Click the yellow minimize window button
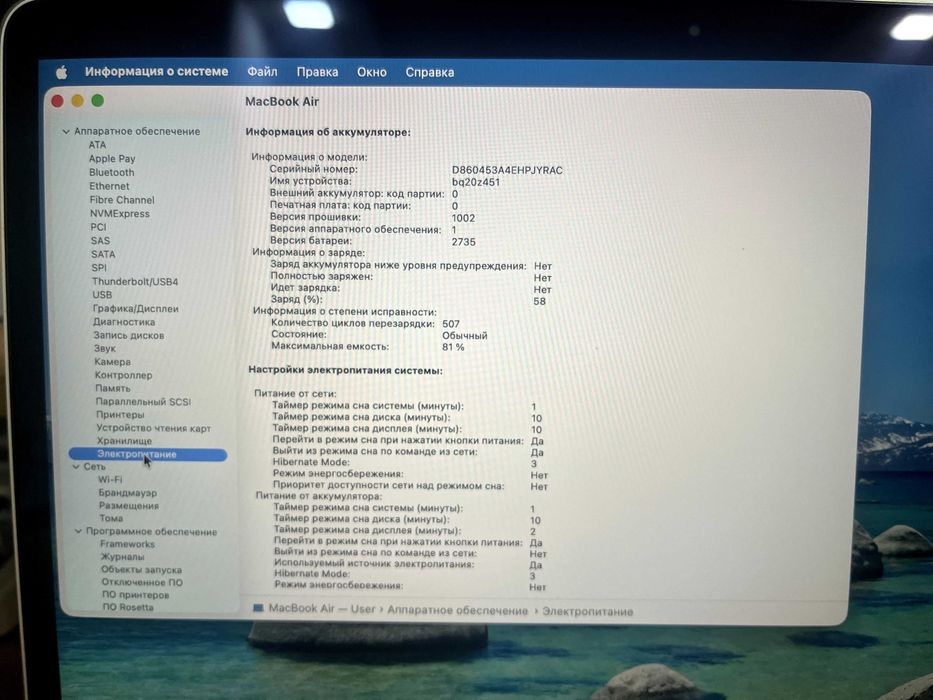This screenshot has width=933, height=700. [x=77, y=101]
